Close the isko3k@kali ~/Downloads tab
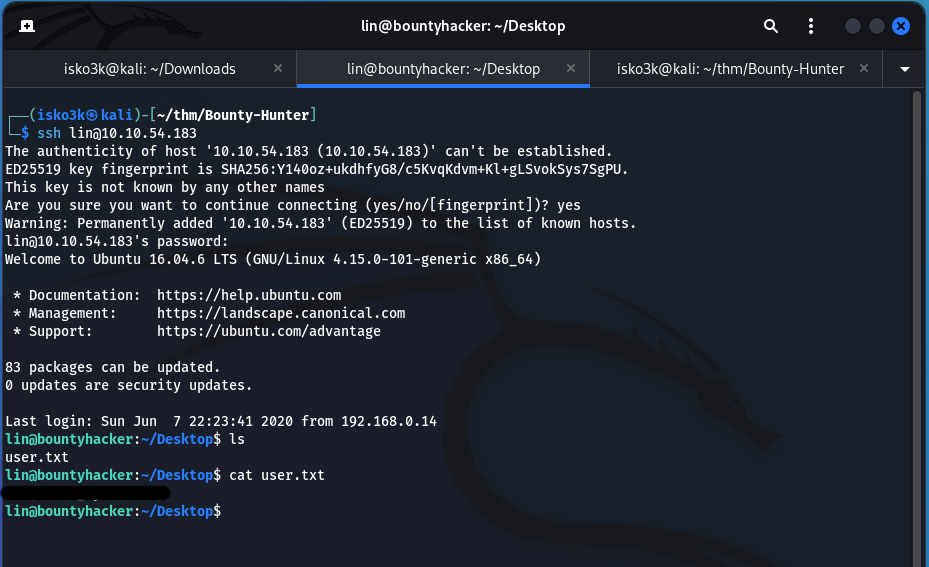 278,69
